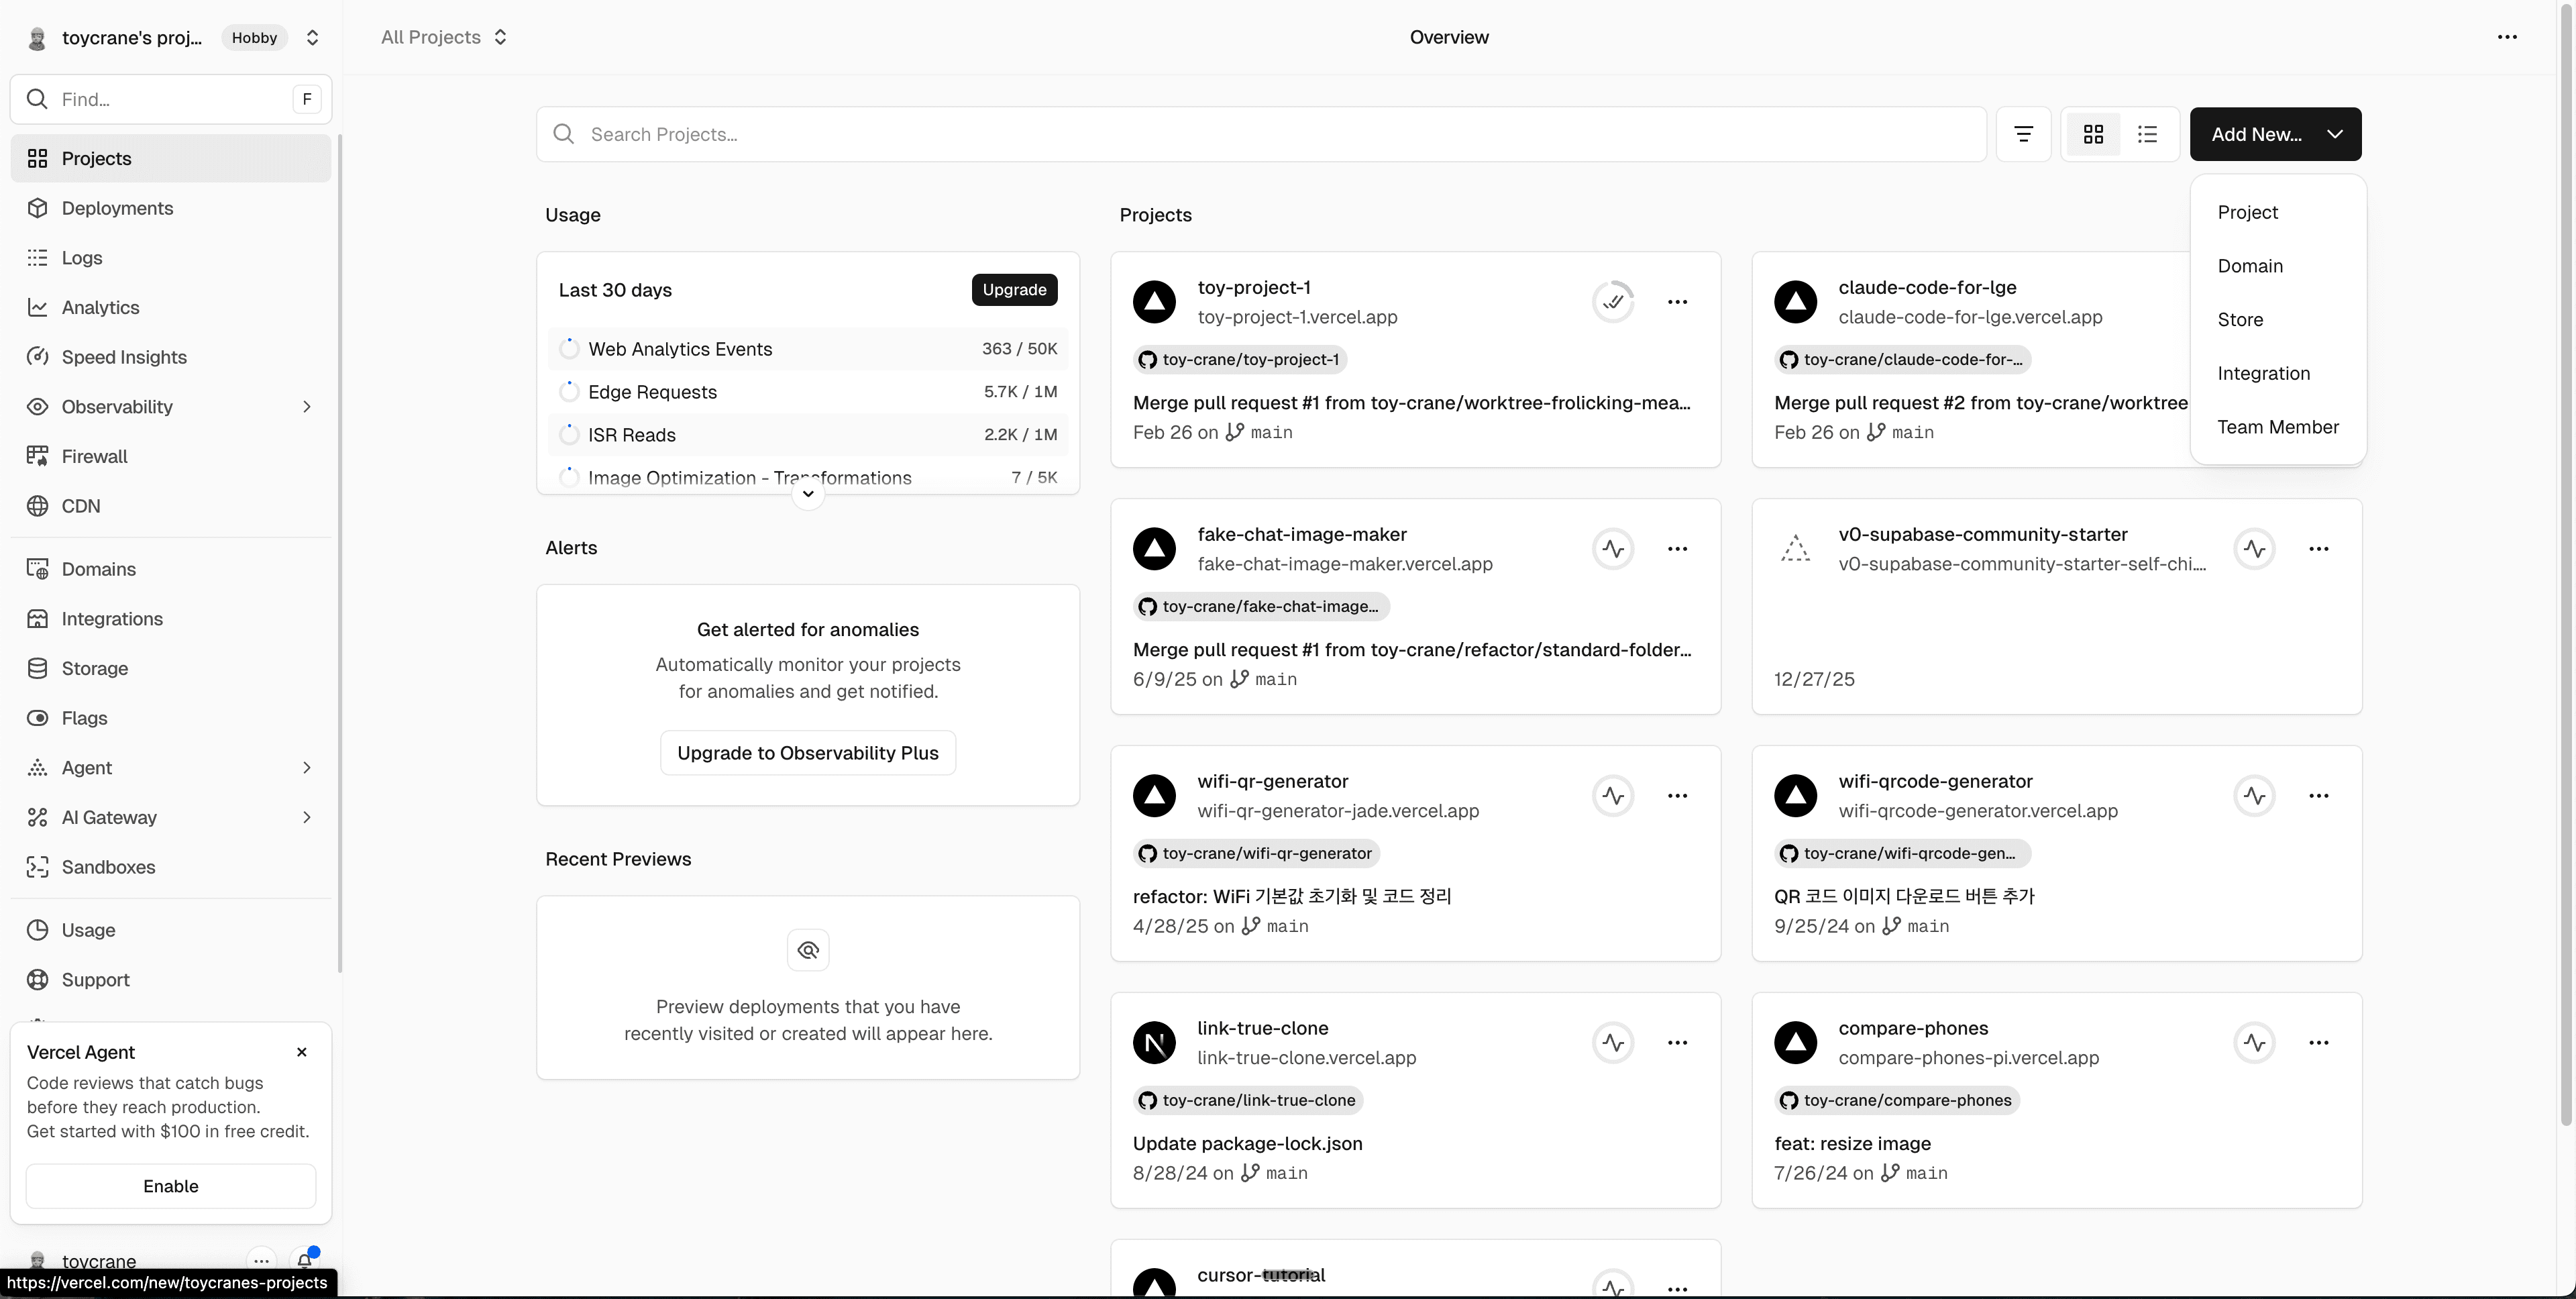Open the filter icon beside search
2576x1299 pixels.
coord(2023,134)
